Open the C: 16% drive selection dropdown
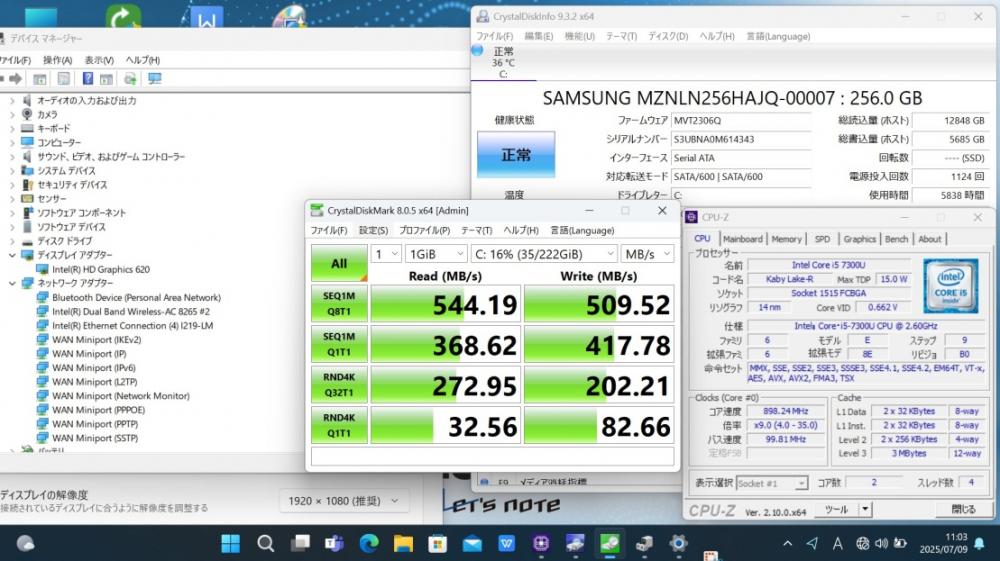The height and width of the screenshot is (561, 1000). [x=544, y=254]
